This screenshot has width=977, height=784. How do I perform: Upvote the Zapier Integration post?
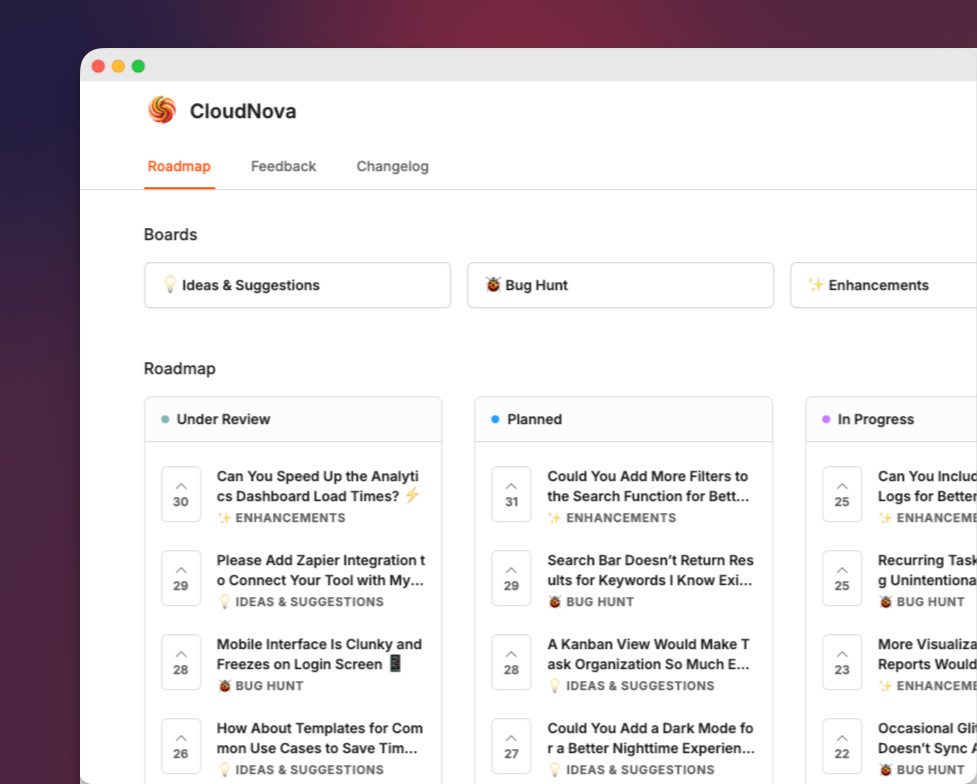pyautogui.click(x=181, y=578)
